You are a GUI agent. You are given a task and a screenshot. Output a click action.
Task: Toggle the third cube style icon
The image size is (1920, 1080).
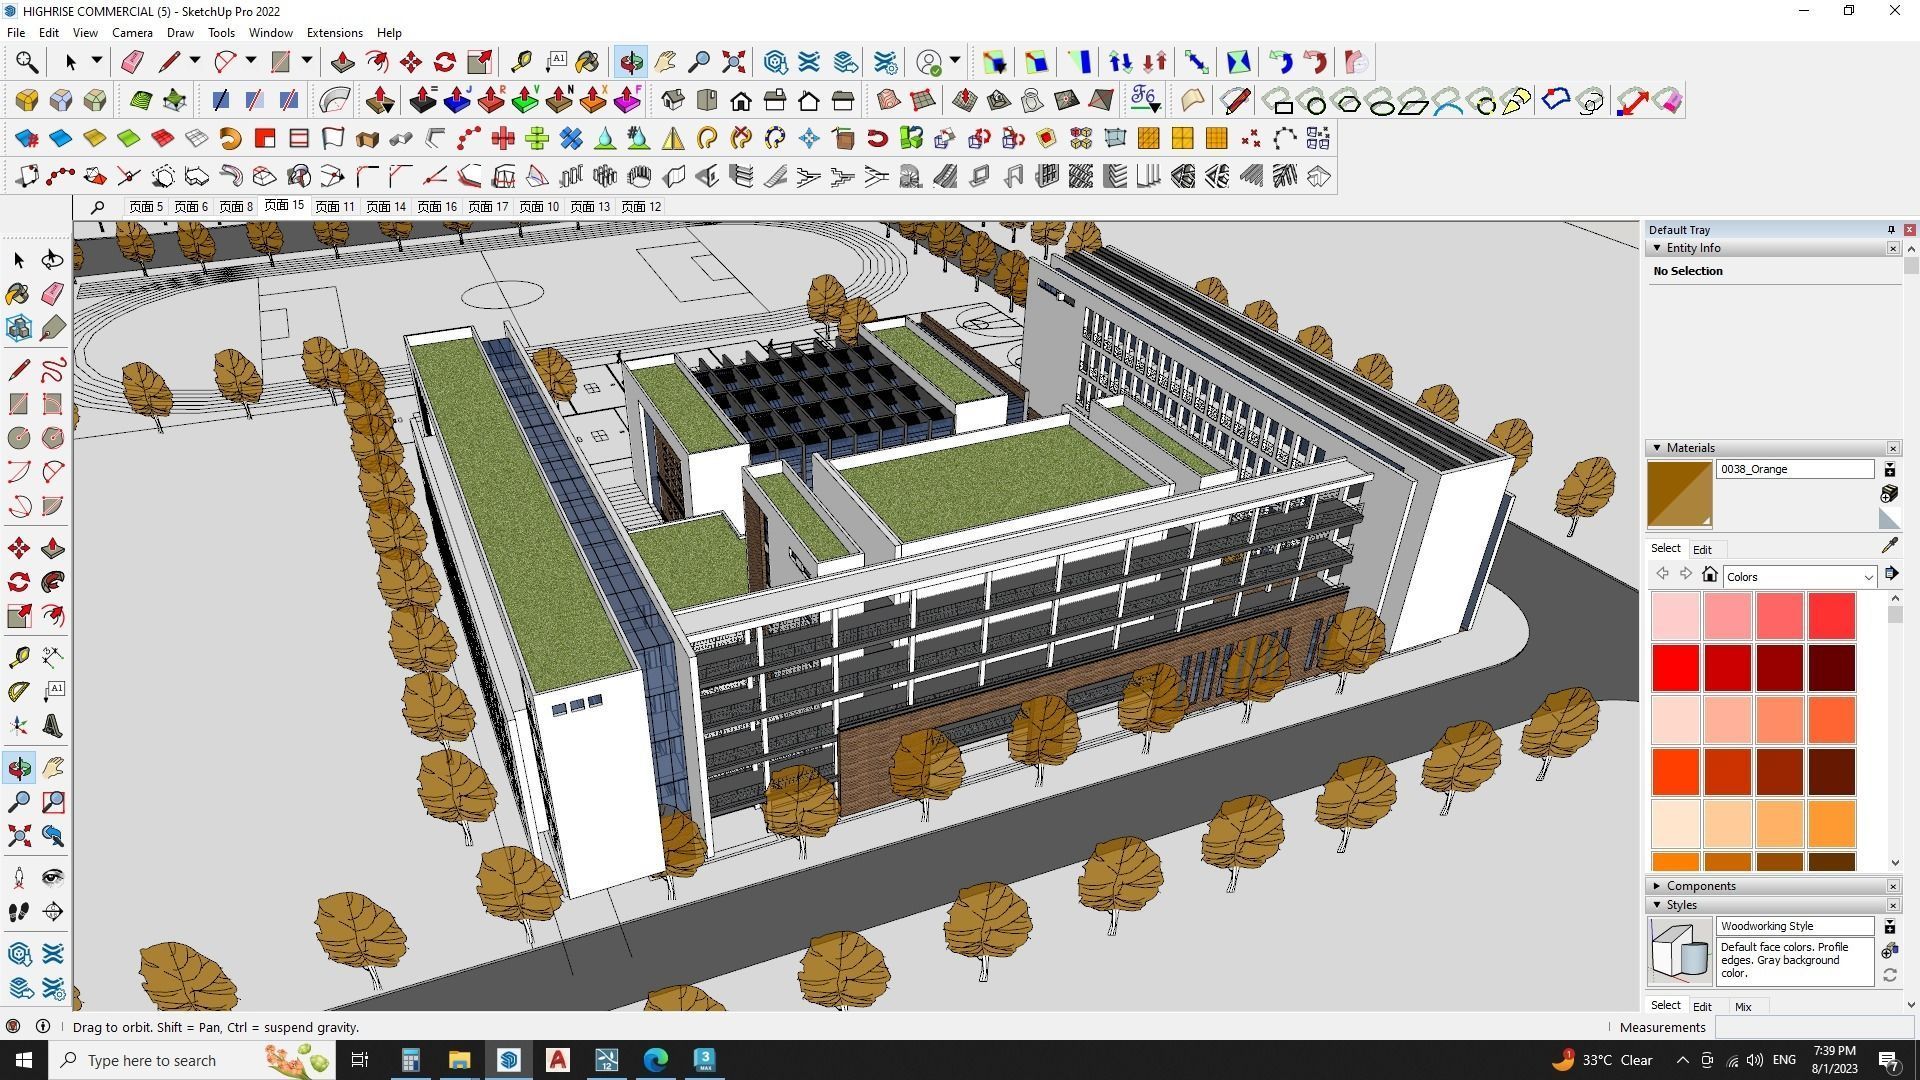pyautogui.click(x=95, y=100)
